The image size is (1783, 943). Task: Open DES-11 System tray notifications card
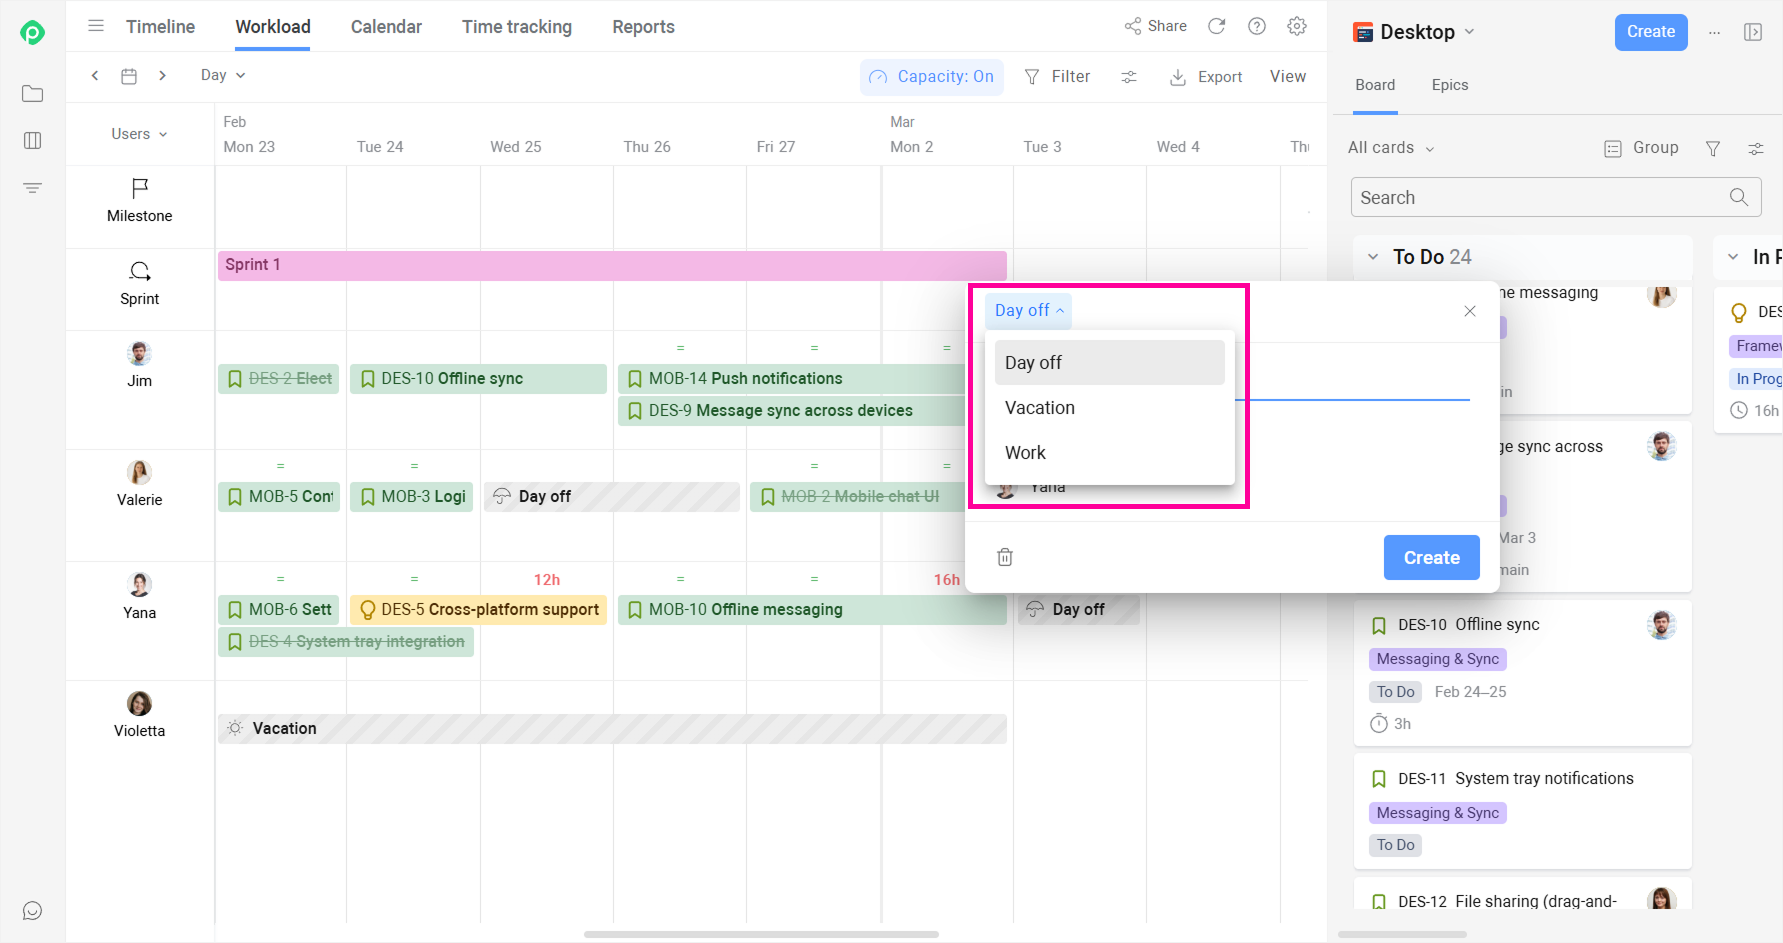pyautogui.click(x=1523, y=812)
